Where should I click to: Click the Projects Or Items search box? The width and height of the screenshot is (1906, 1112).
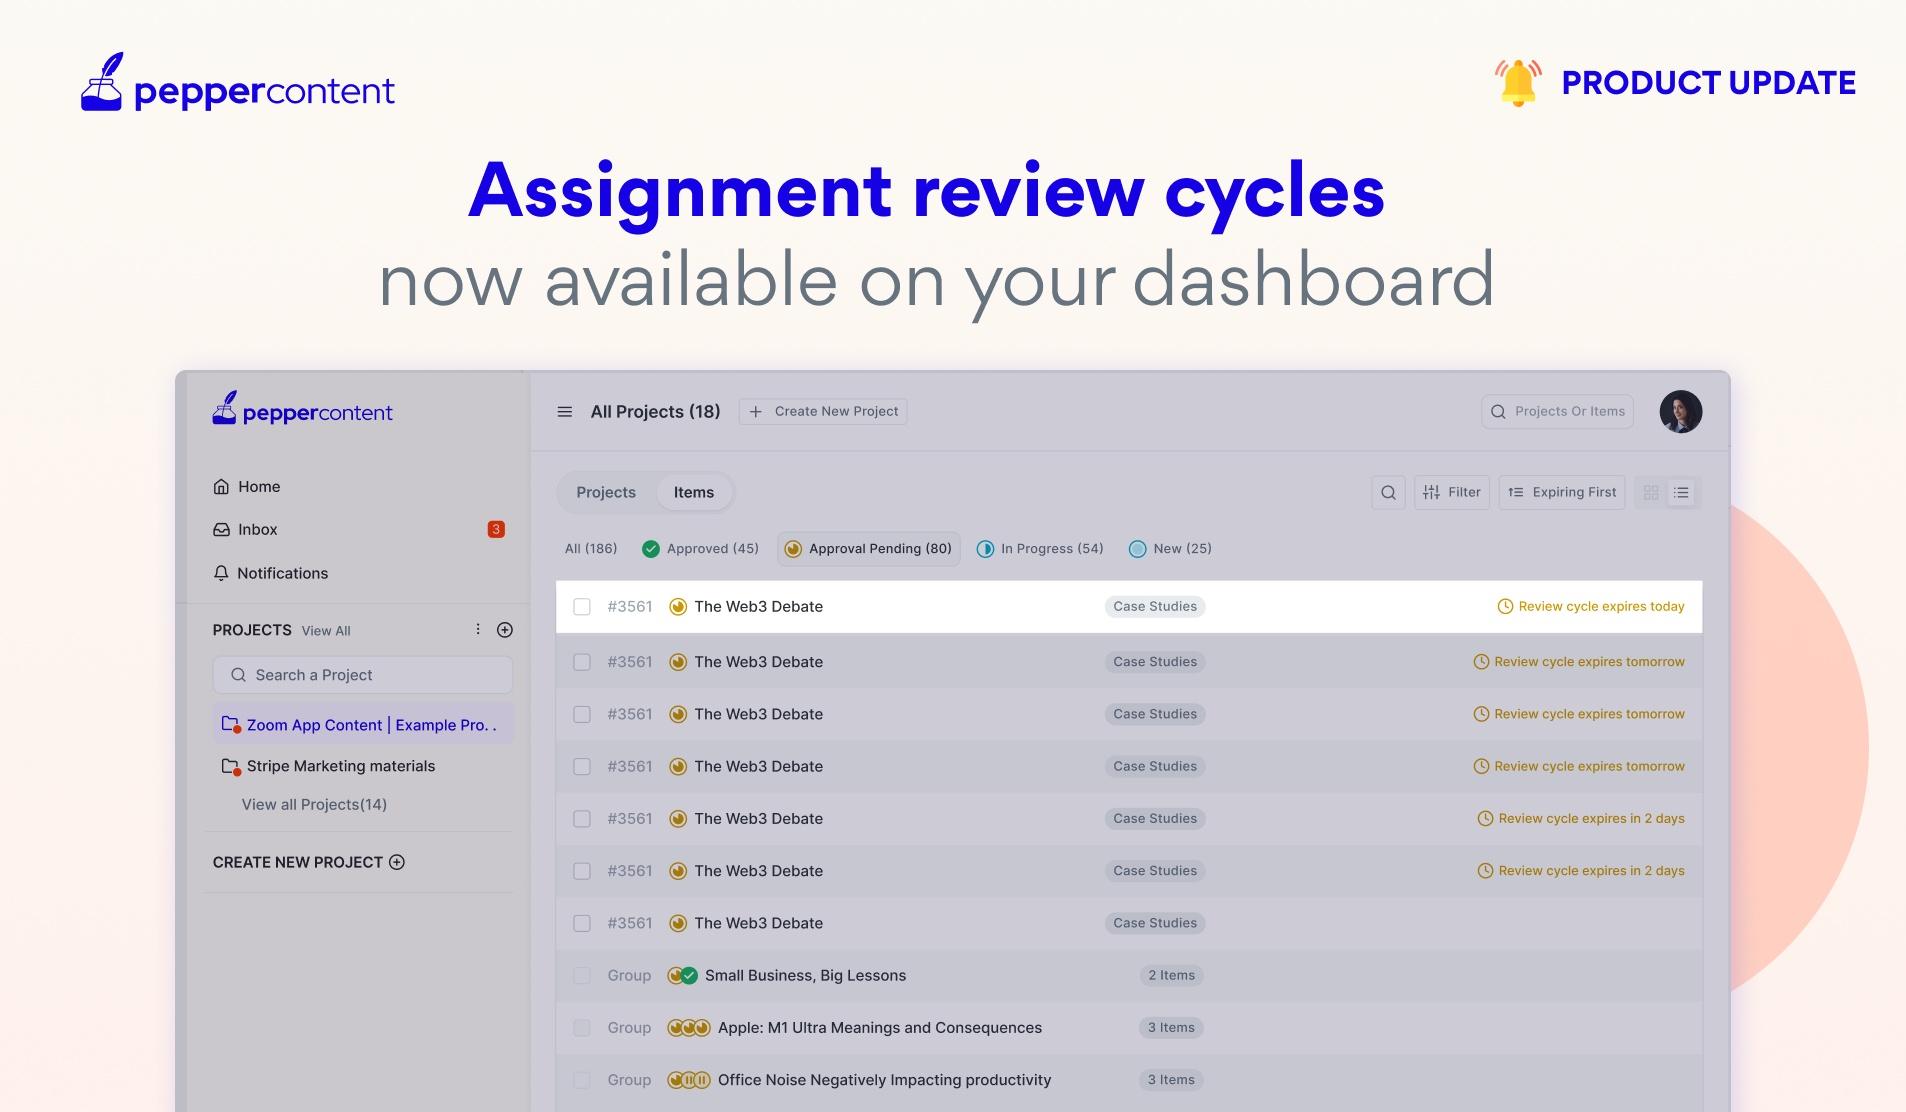1557,411
